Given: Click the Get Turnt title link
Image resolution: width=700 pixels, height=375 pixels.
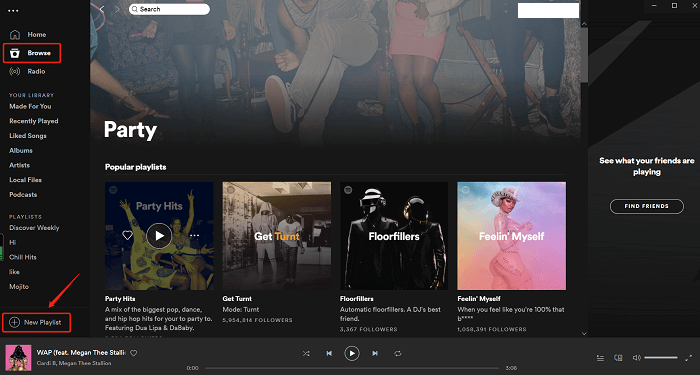Looking at the screenshot, I should coord(237,299).
